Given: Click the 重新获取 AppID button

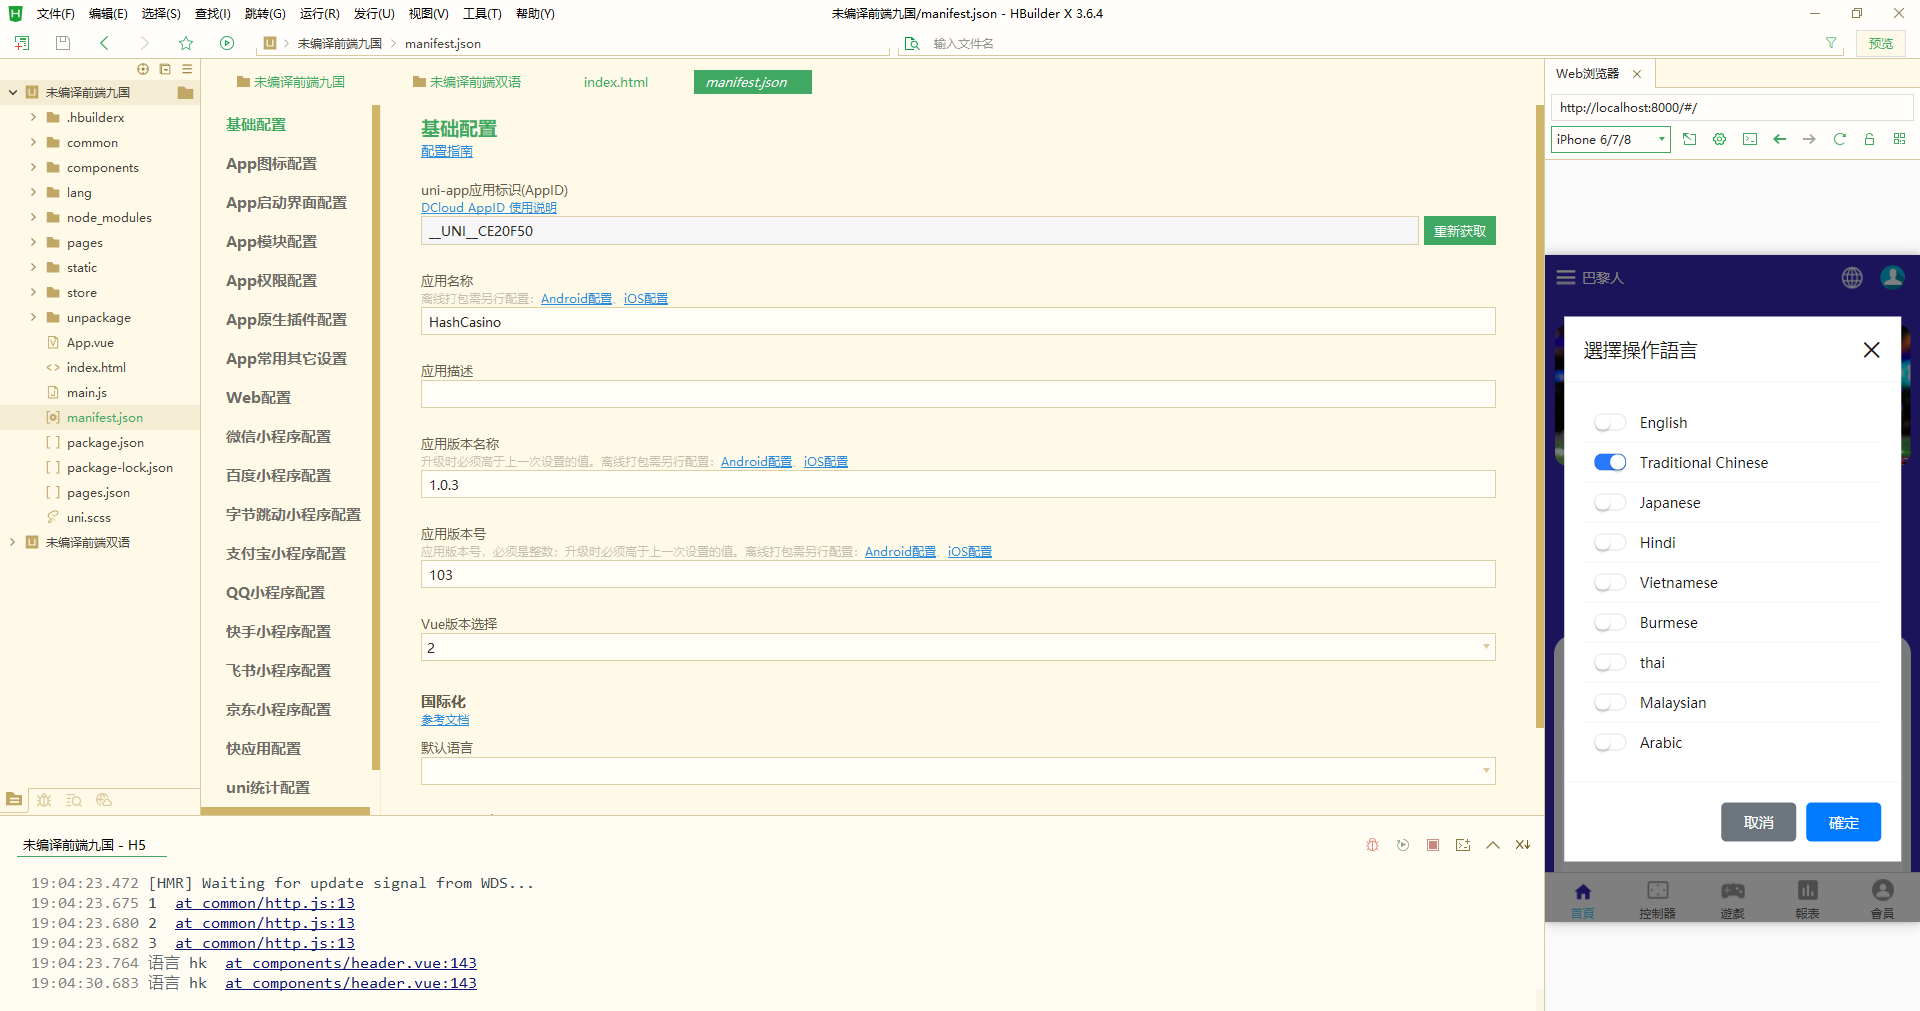Looking at the screenshot, I should coord(1460,231).
